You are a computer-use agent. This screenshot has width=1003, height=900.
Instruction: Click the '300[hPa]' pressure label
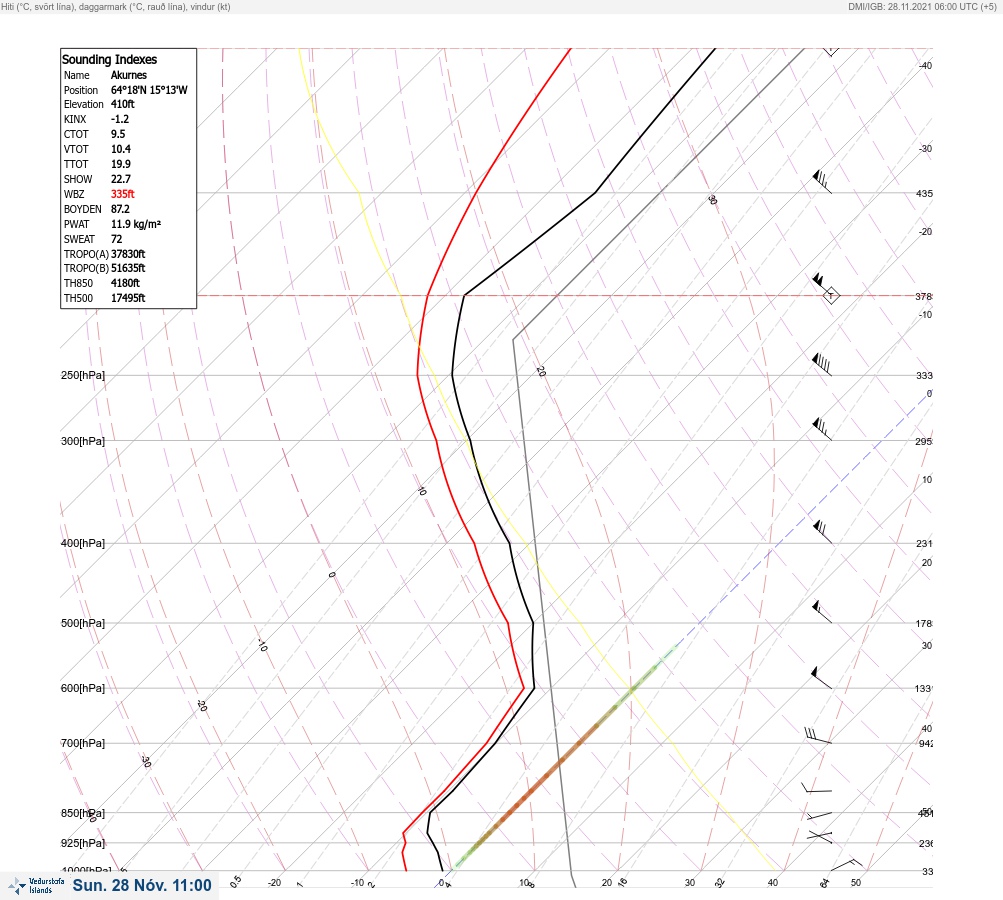(x=83, y=441)
